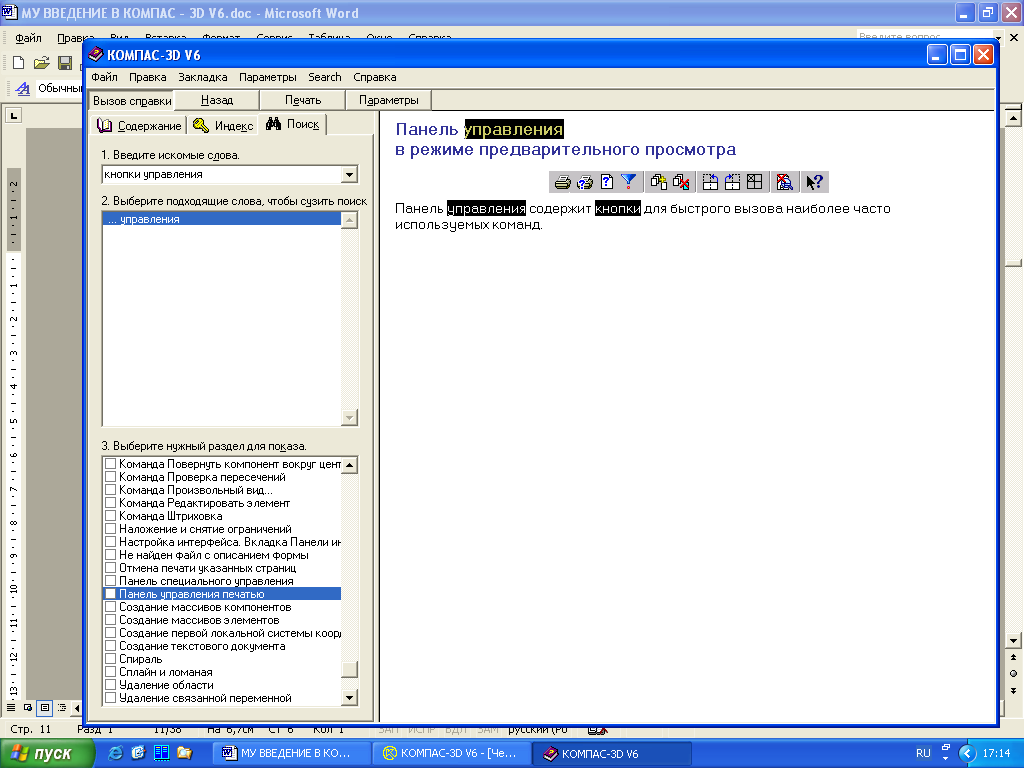1024x768 pixels.
Task: Click the Word vertical scrollbar thumb
Action: pos(1013,263)
